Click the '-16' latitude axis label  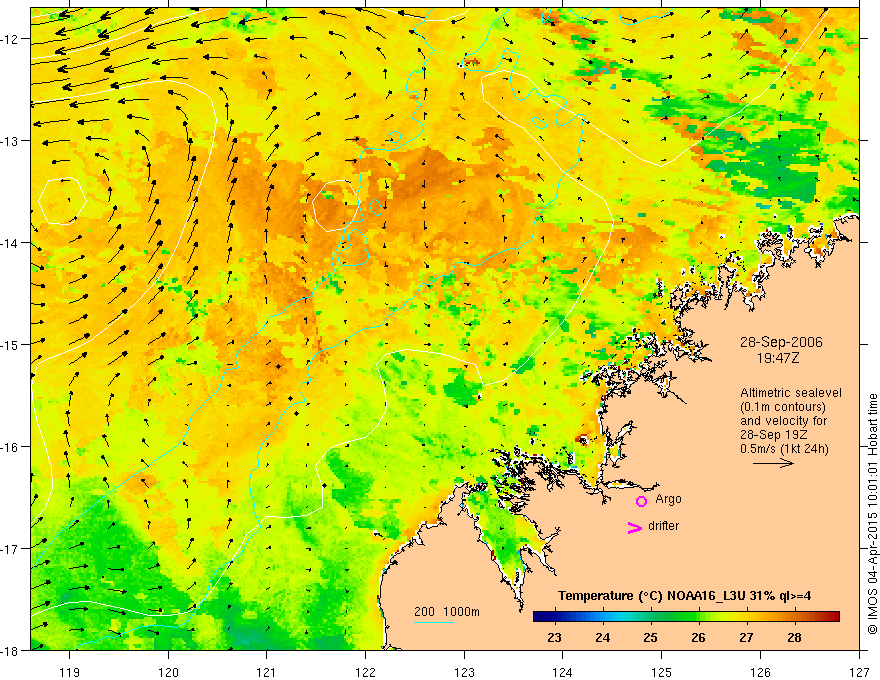click(x=10, y=447)
